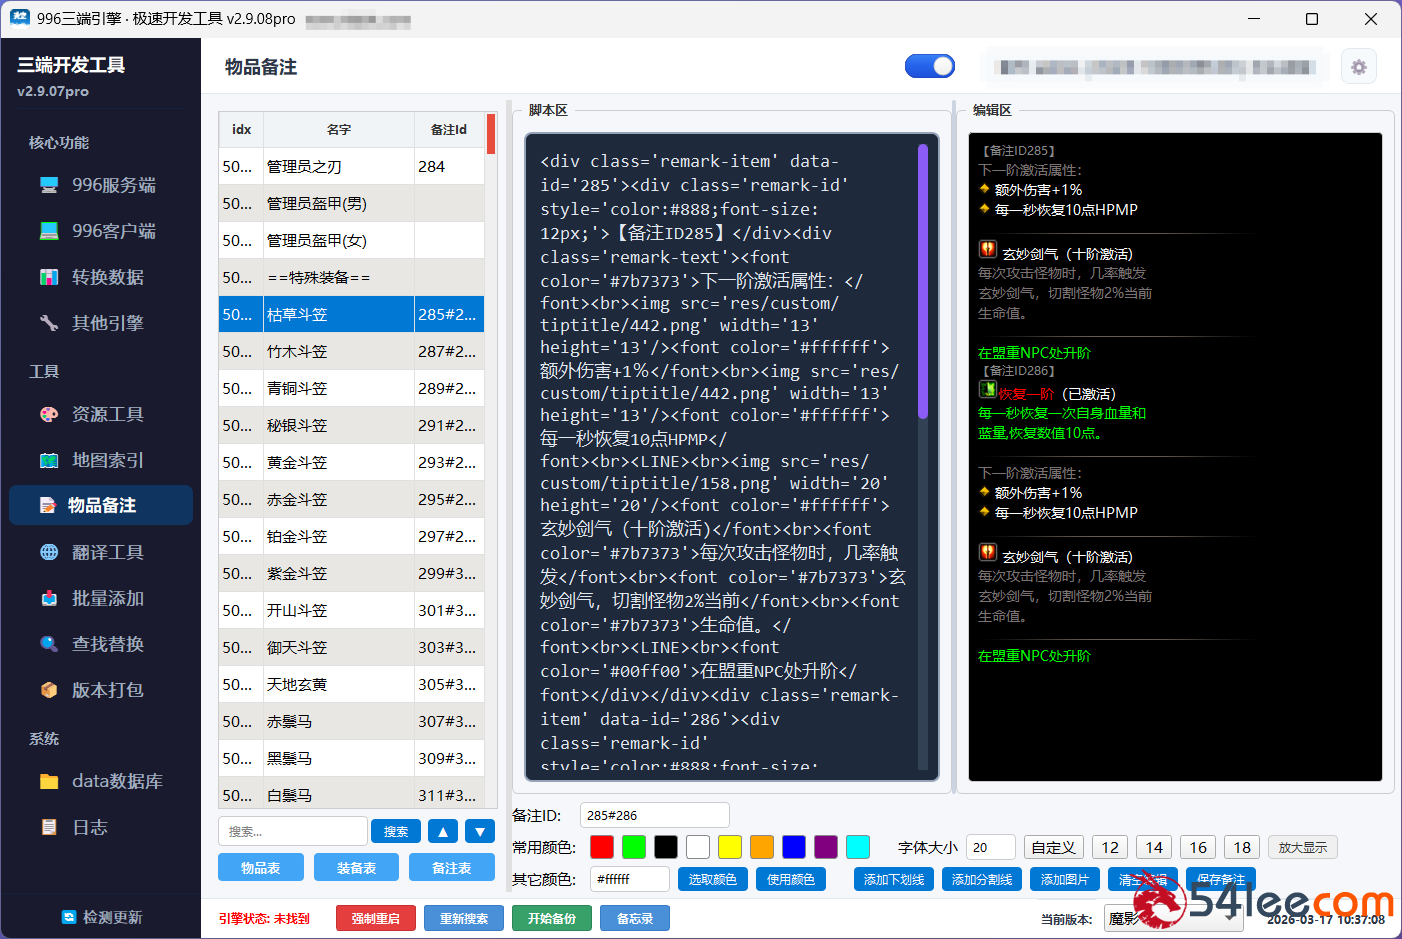
Task: Click the down arrow next to 搜索
Action: click(x=480, y=831)
